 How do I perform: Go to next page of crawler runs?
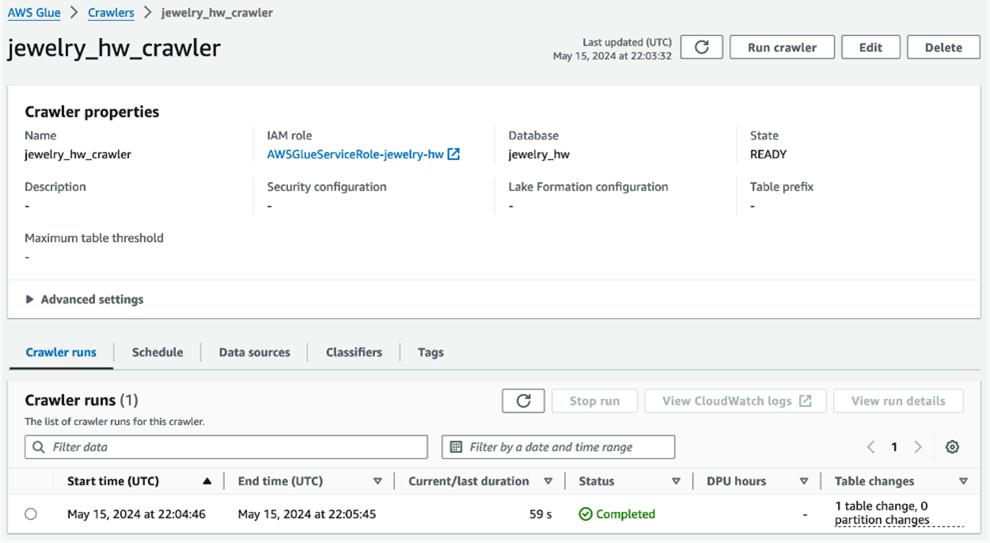coord(918,447)
